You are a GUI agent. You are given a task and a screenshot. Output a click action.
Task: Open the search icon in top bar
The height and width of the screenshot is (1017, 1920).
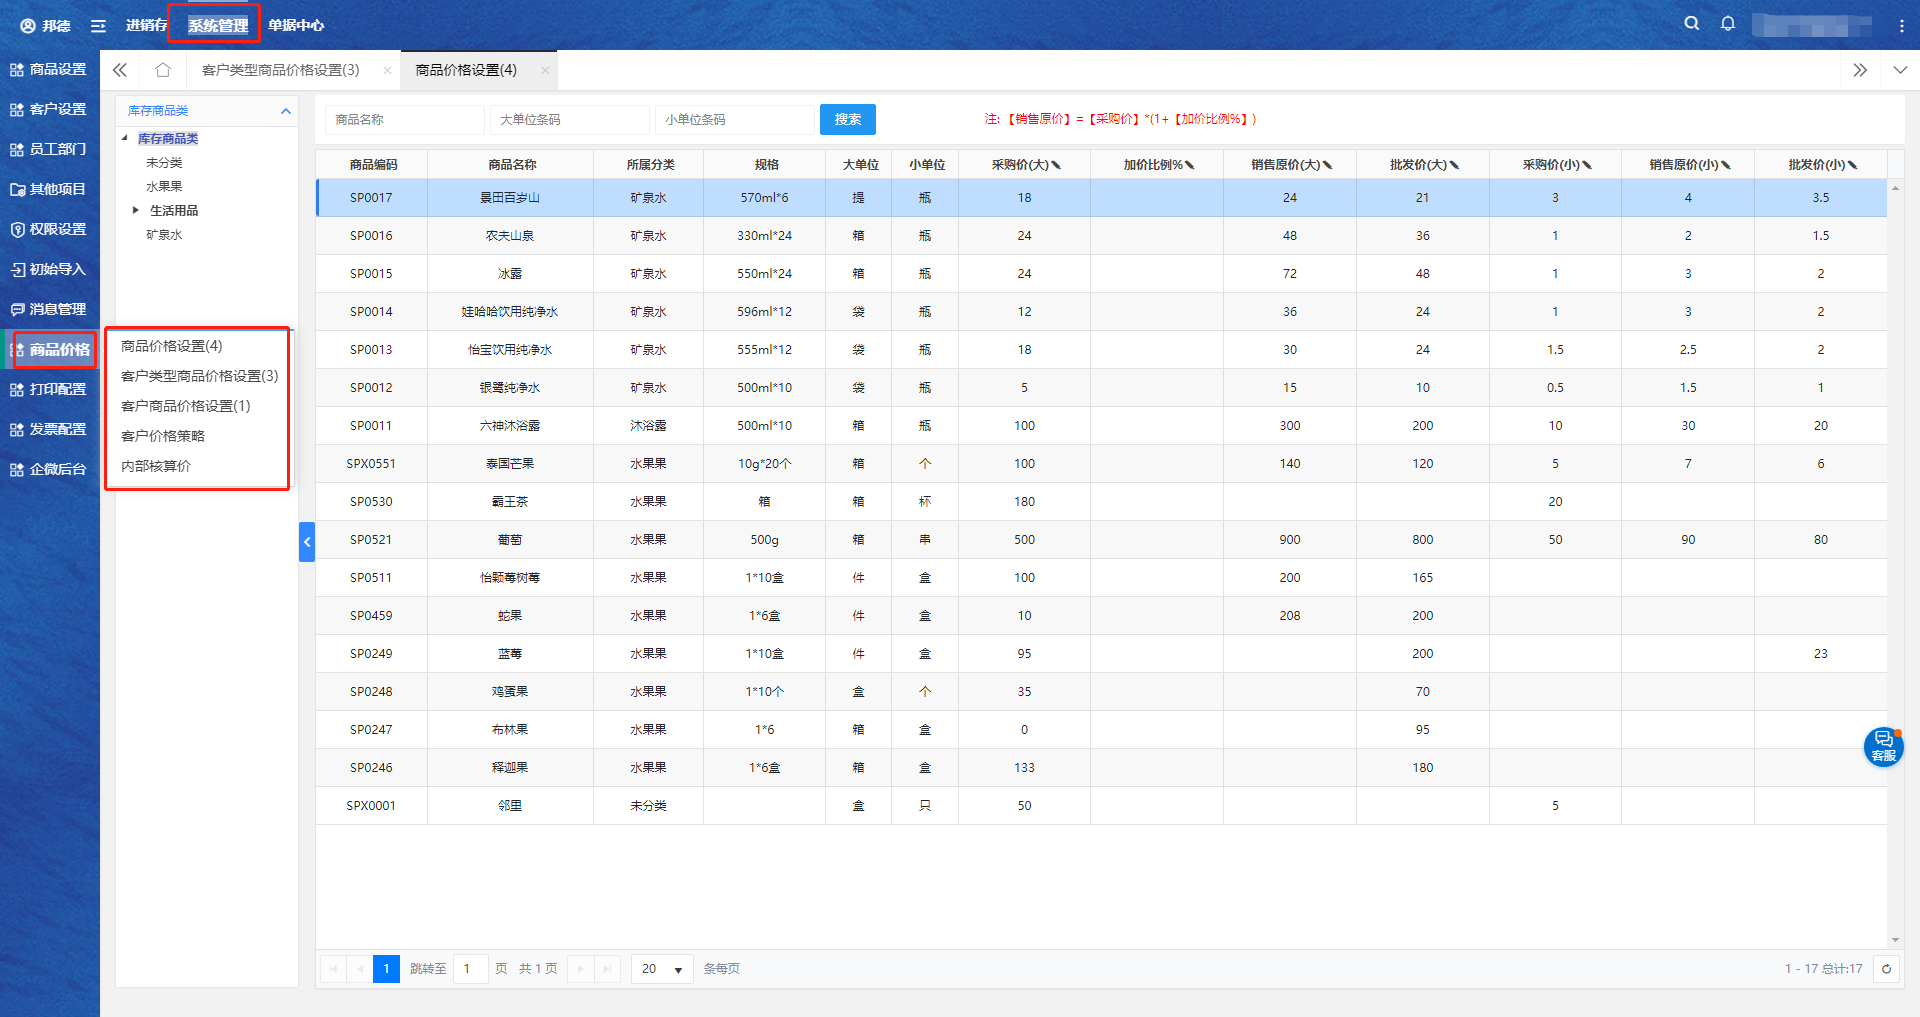click(1691, 23)
